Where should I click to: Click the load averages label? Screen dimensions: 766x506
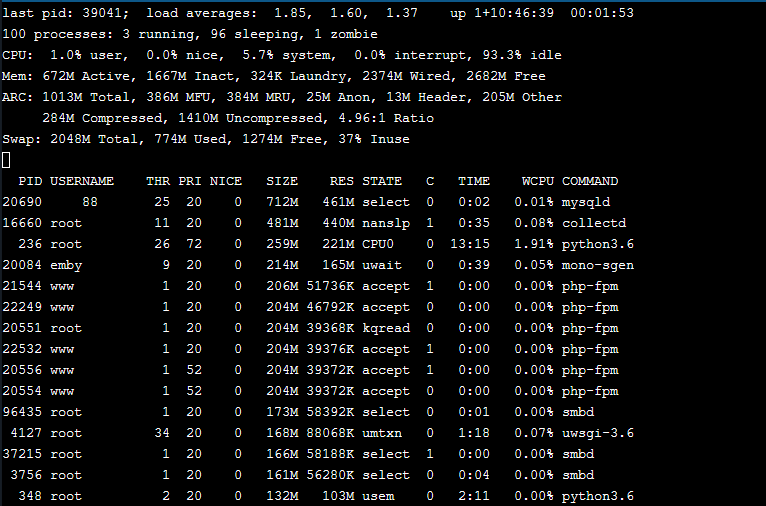click(x=202, y=13)
